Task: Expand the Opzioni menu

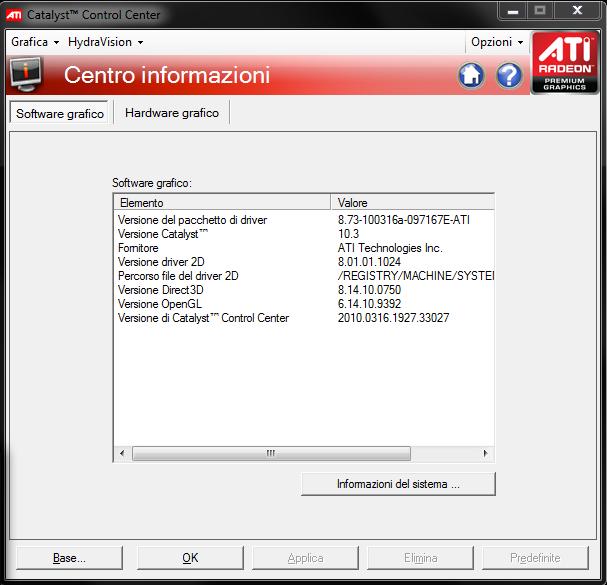Action: tap(497, 42)
